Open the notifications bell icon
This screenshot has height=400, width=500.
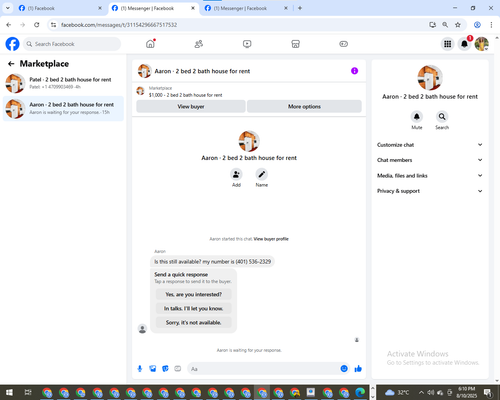pyautogui.click(x=464, y=44)
